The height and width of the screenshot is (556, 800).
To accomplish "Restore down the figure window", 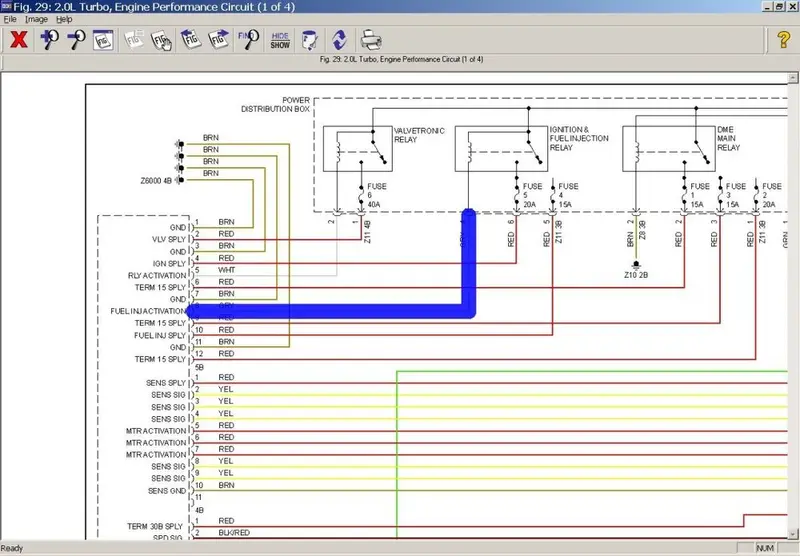I will pos(779,6).
